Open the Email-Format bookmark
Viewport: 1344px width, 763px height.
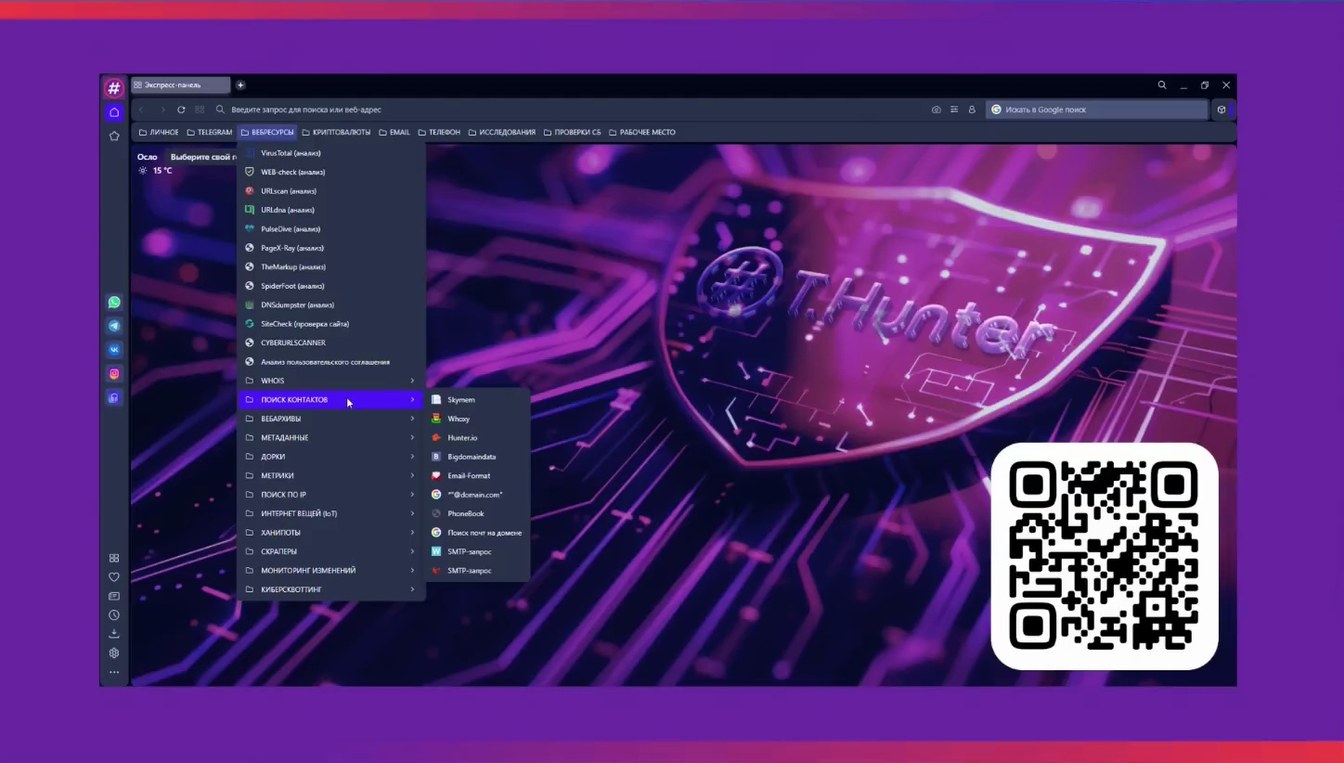click(x=478, y=476)
